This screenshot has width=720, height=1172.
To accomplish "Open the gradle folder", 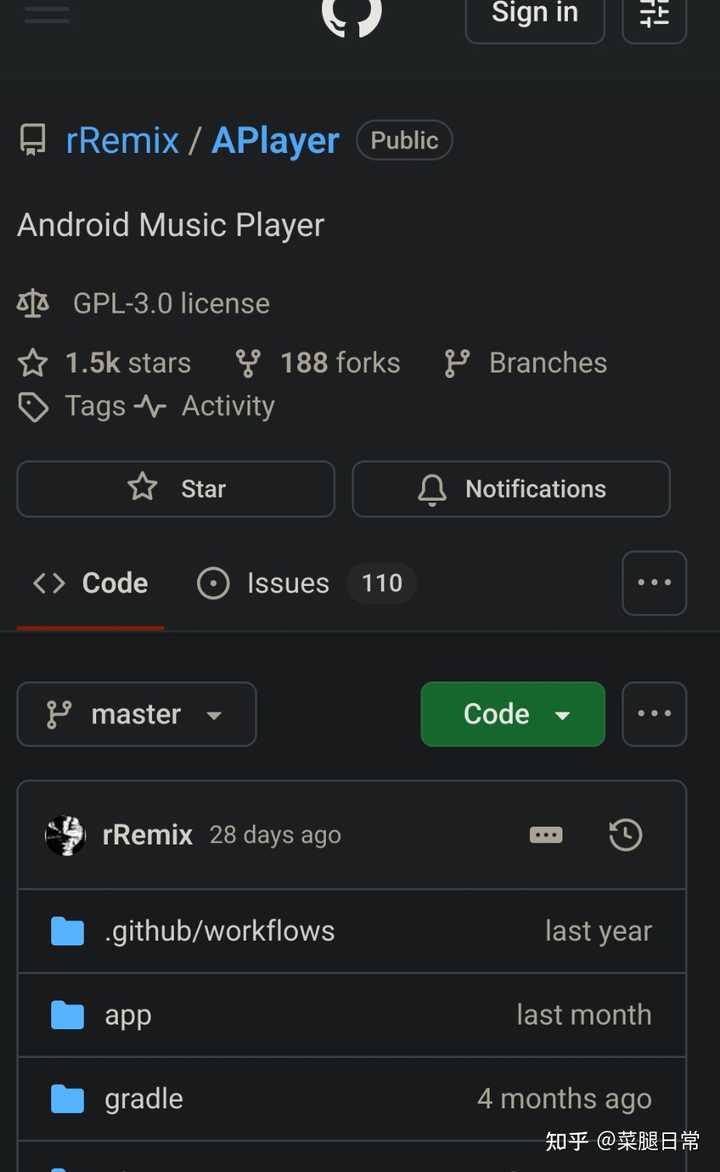I will pyautogui.click(x=144, y=1099).
